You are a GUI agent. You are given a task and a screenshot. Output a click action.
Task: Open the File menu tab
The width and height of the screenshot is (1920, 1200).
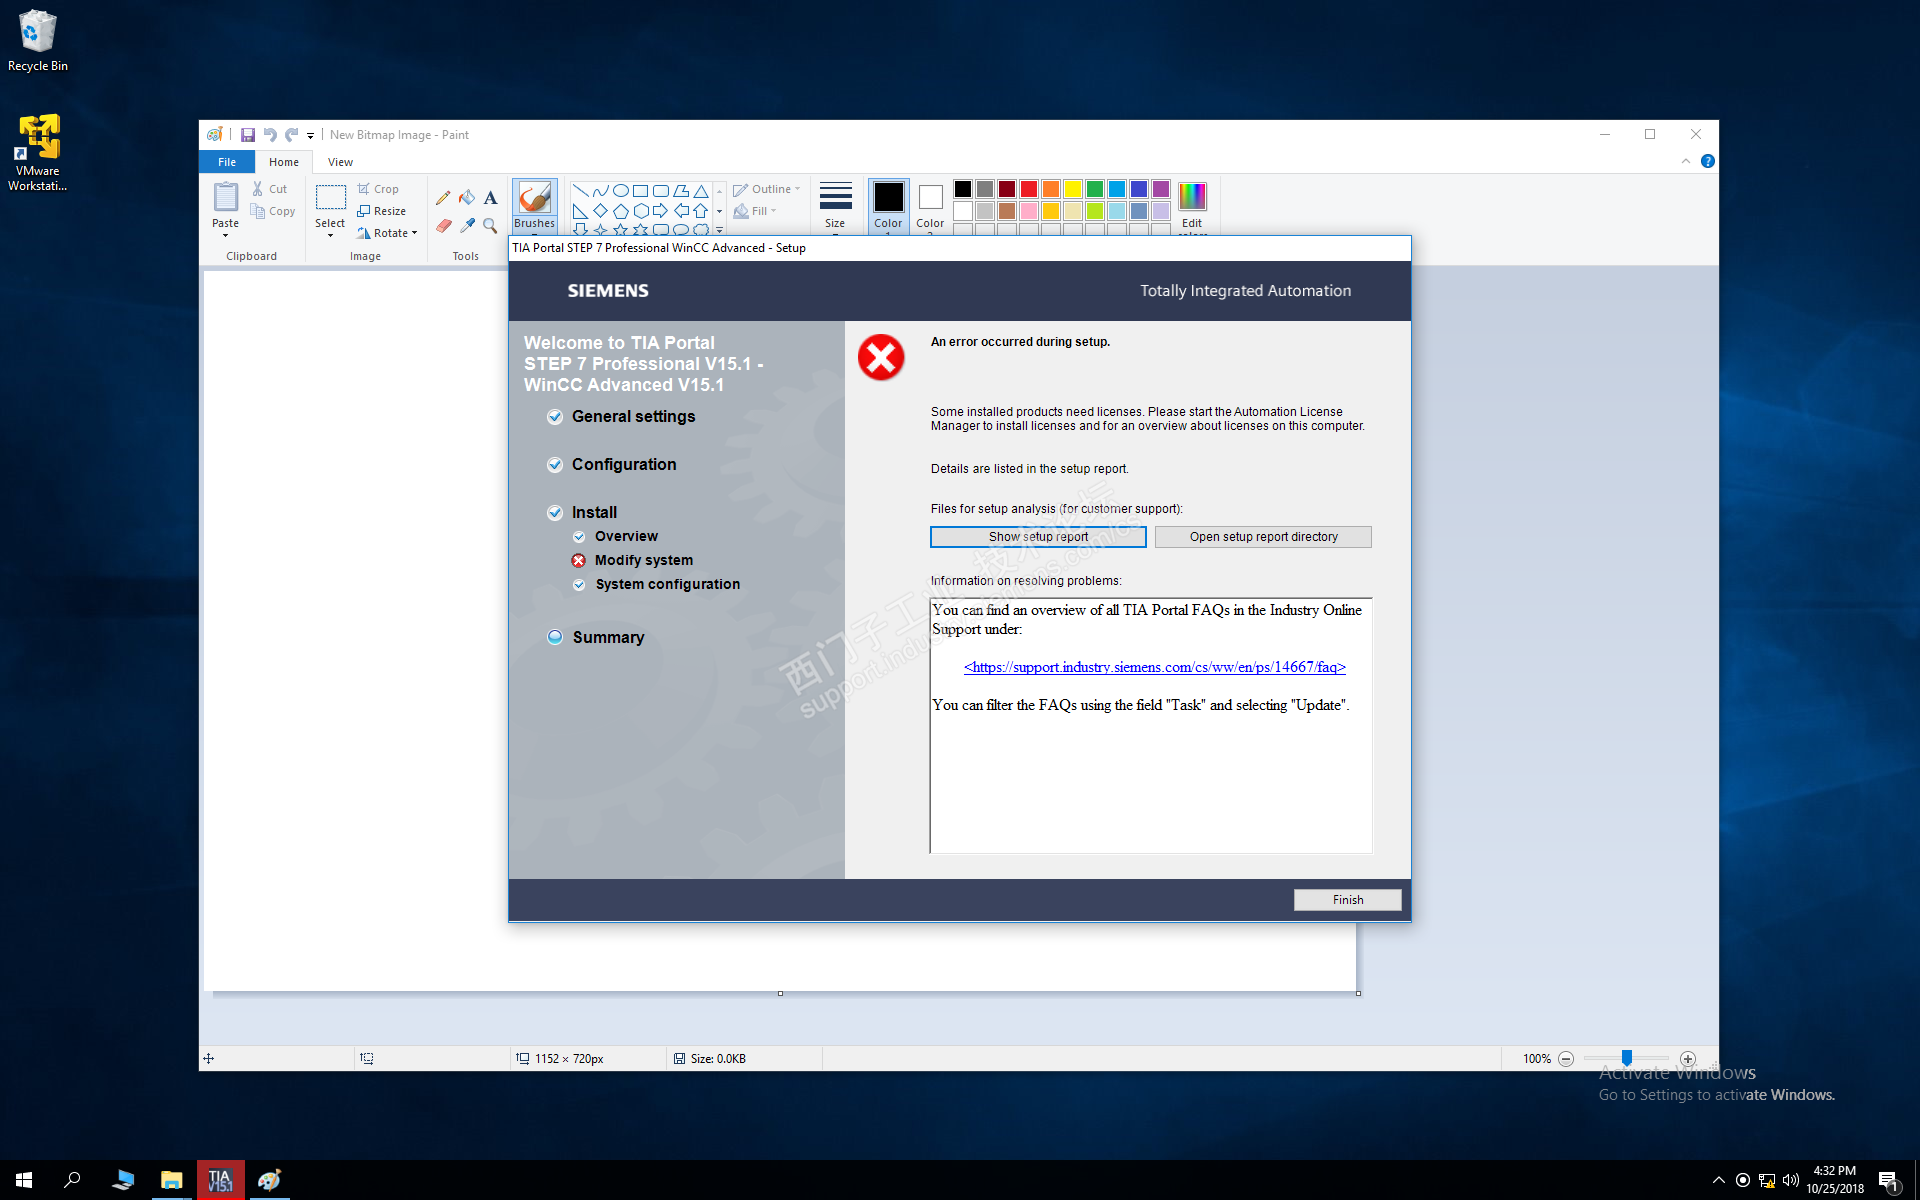[x=227, y=162]
